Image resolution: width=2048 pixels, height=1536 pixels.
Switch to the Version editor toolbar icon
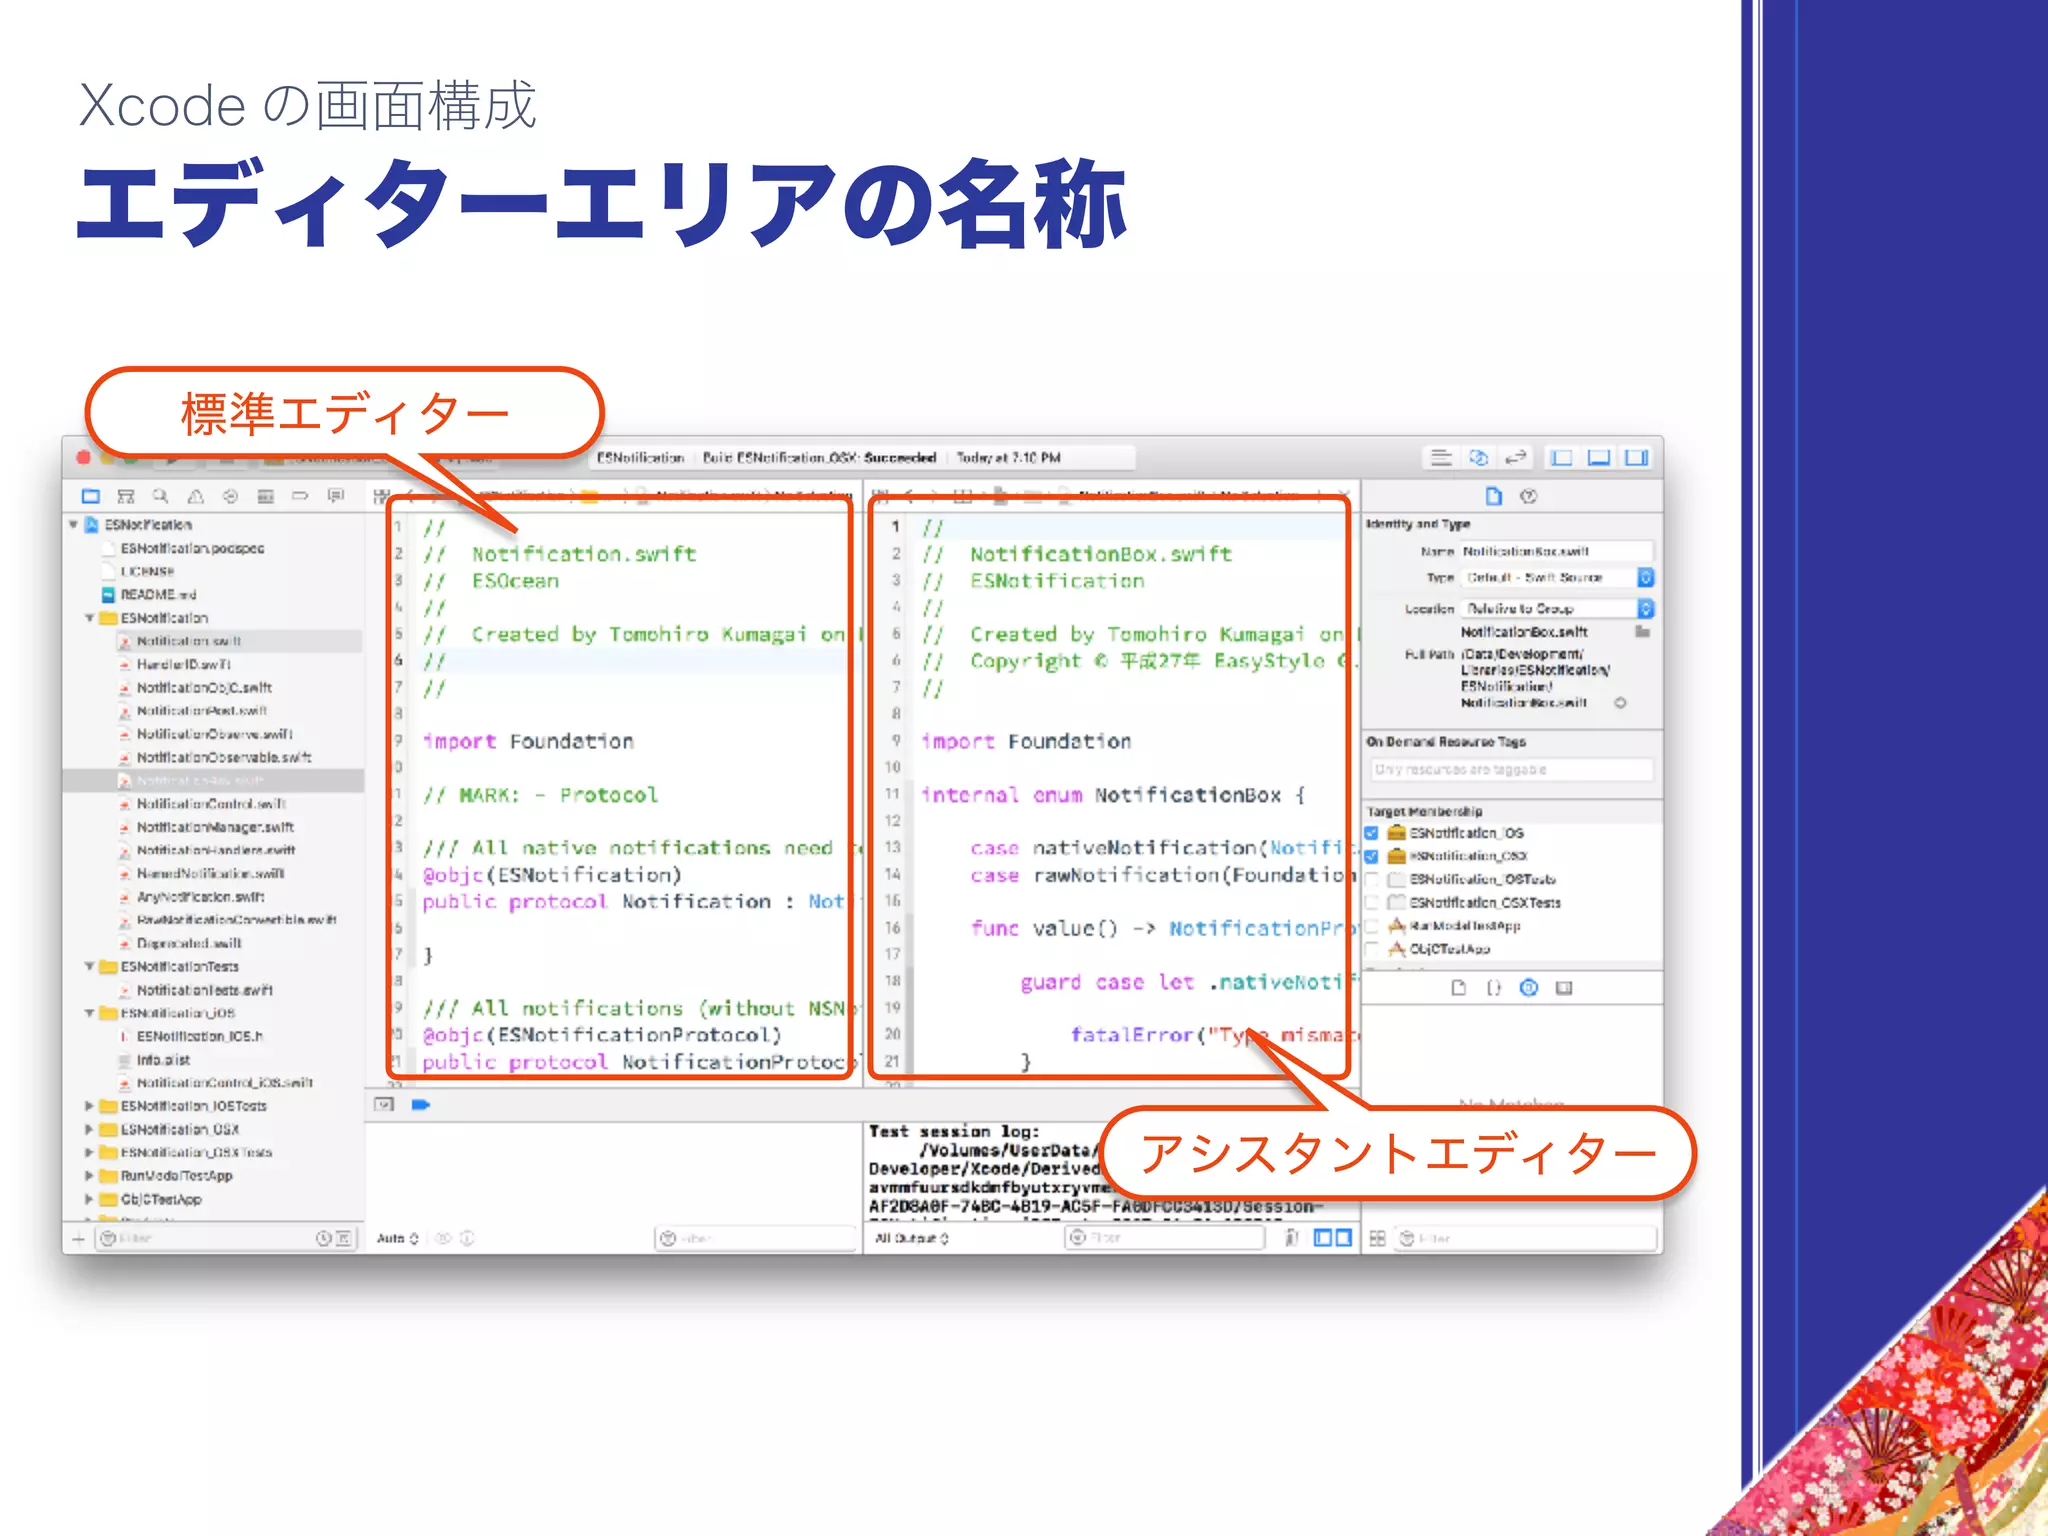point(1516,458)
